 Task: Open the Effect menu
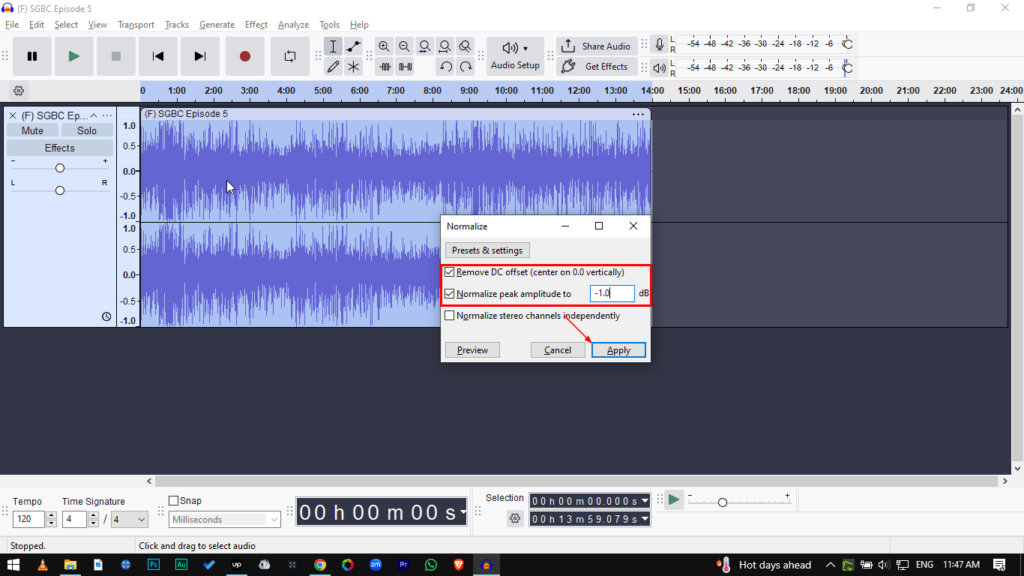point(256,25)
